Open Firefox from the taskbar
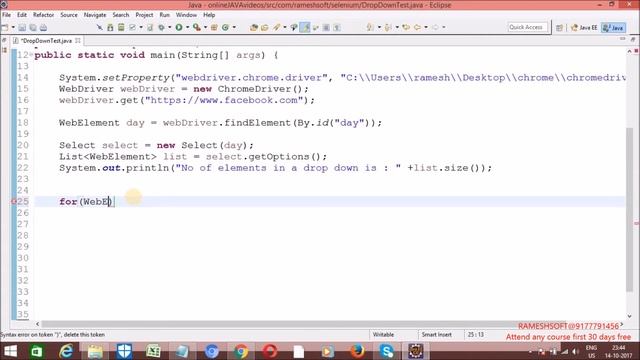Screen dimensions: 640x360 point(357,351)
